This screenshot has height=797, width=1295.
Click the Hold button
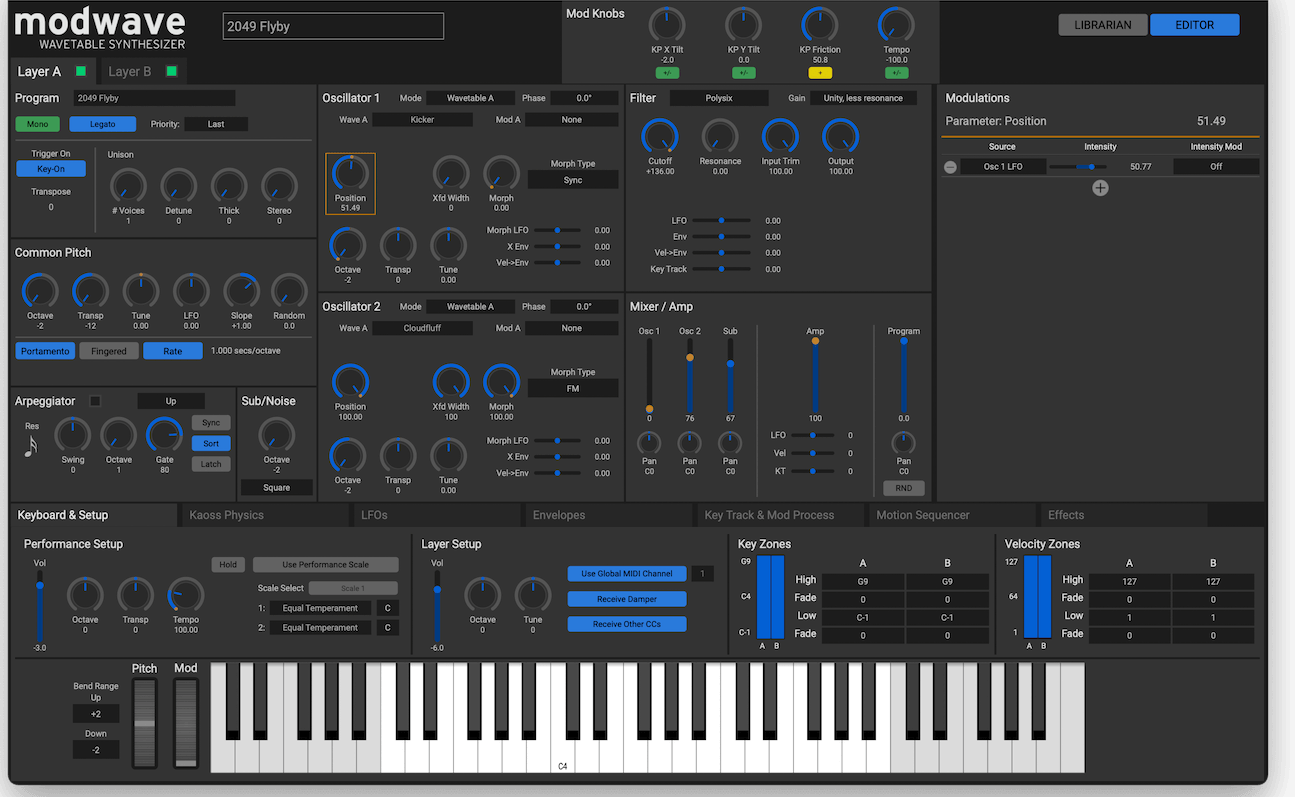point(228,565)
